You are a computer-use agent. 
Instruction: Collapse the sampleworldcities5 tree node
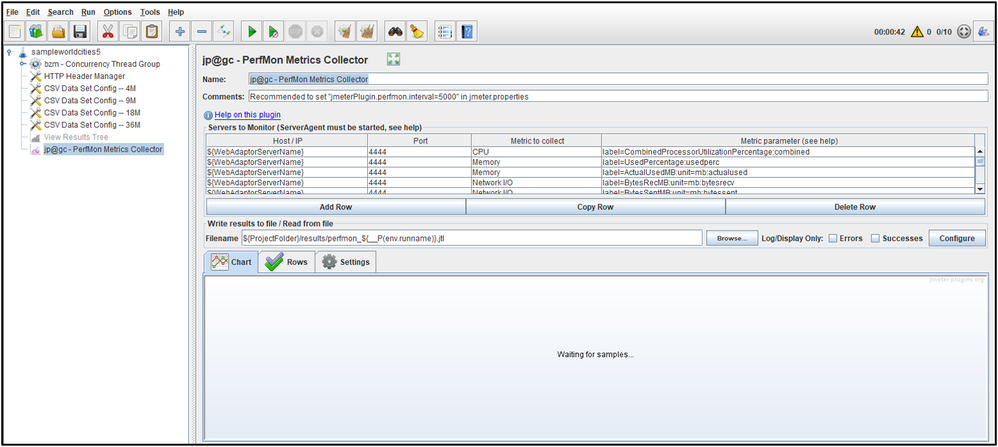point(10,52)
